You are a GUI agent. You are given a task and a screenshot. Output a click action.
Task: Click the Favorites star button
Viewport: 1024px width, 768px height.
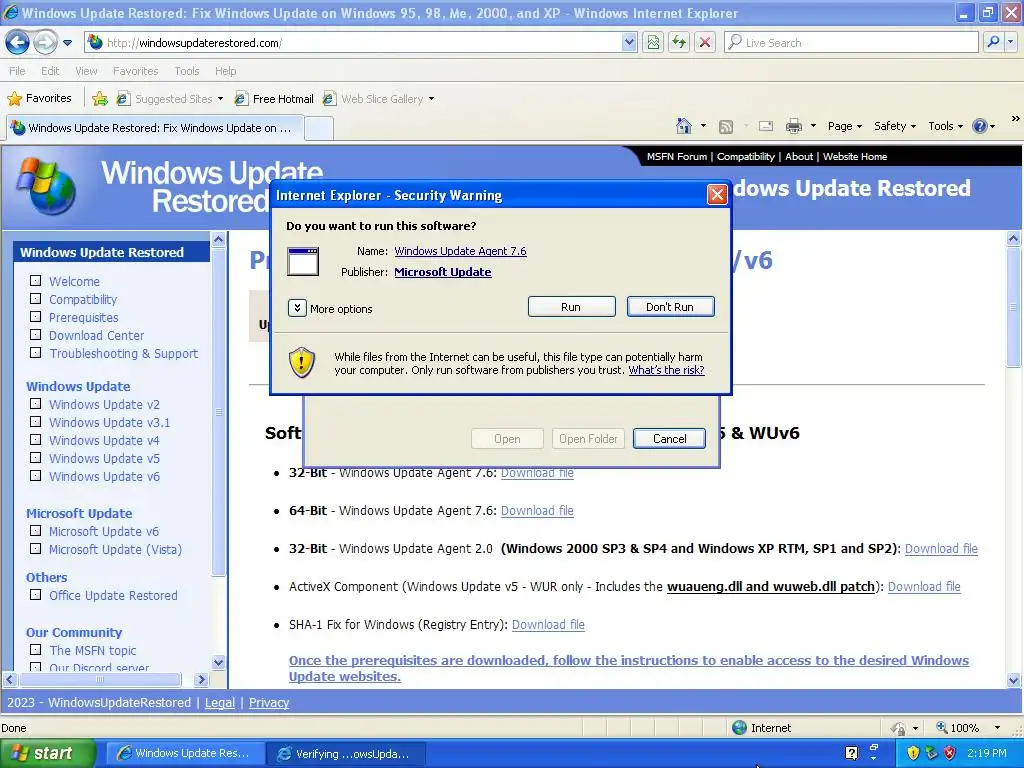[39, 99]
